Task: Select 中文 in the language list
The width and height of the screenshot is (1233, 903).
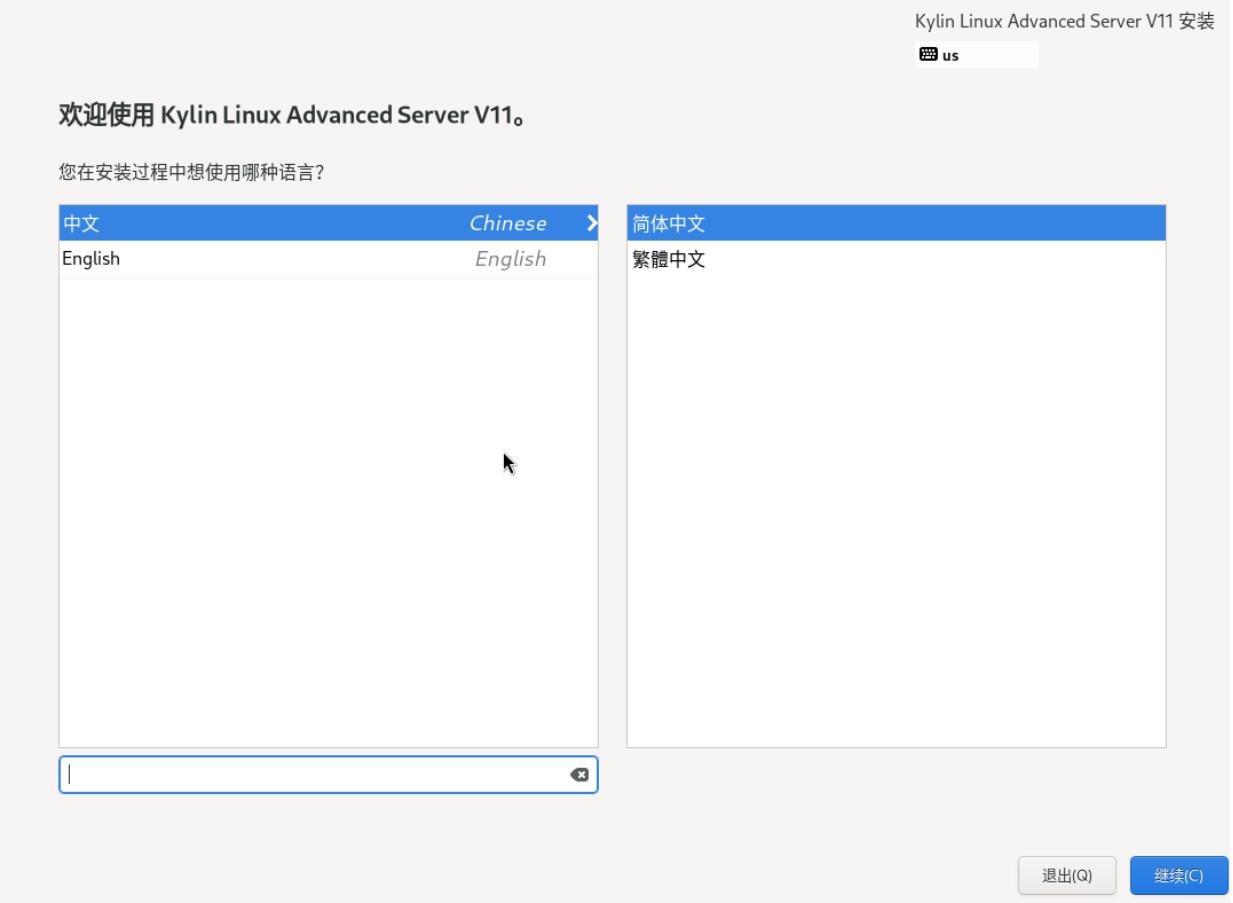Action: click(x=81, y=223)
